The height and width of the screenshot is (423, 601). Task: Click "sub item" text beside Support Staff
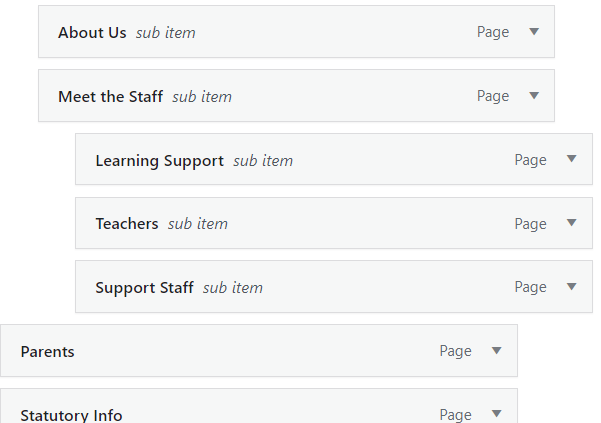pyautogui.click(x=233, y=288)
